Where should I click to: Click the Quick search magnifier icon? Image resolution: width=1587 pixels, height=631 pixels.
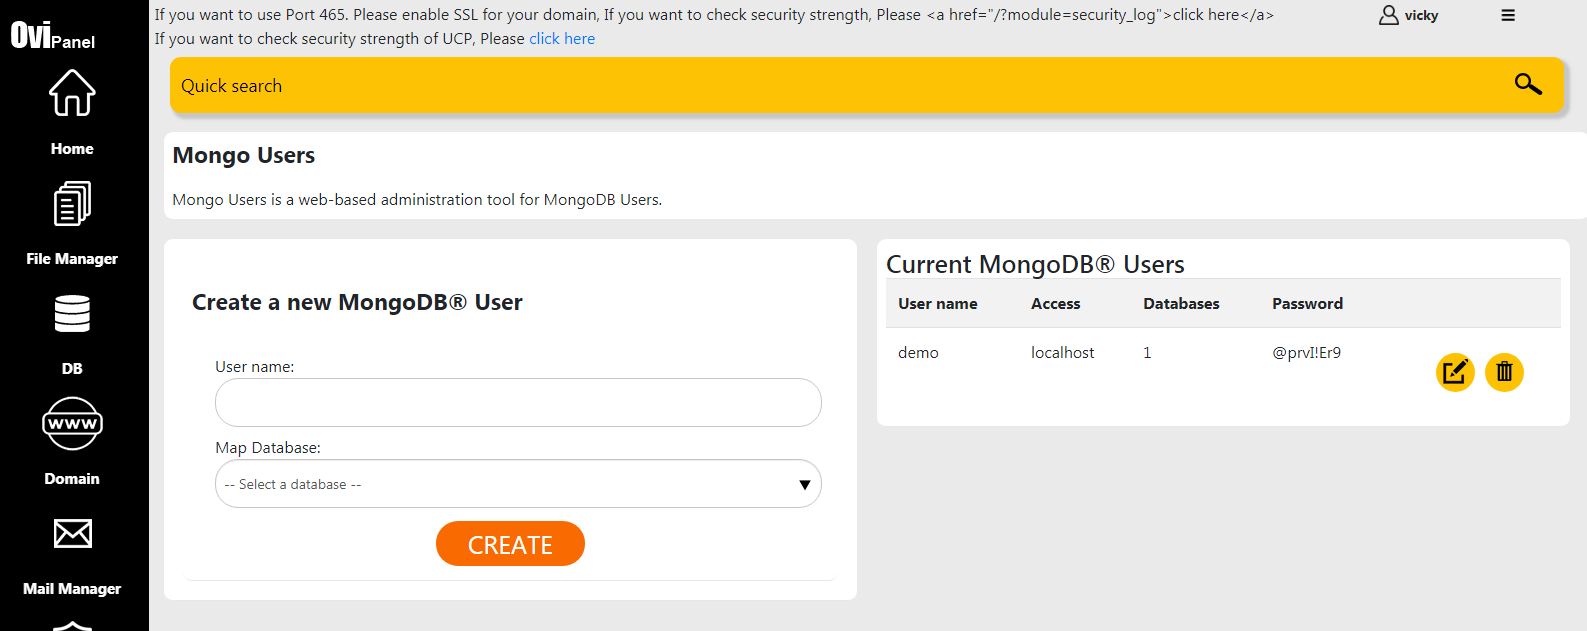tap(1527, 85)
